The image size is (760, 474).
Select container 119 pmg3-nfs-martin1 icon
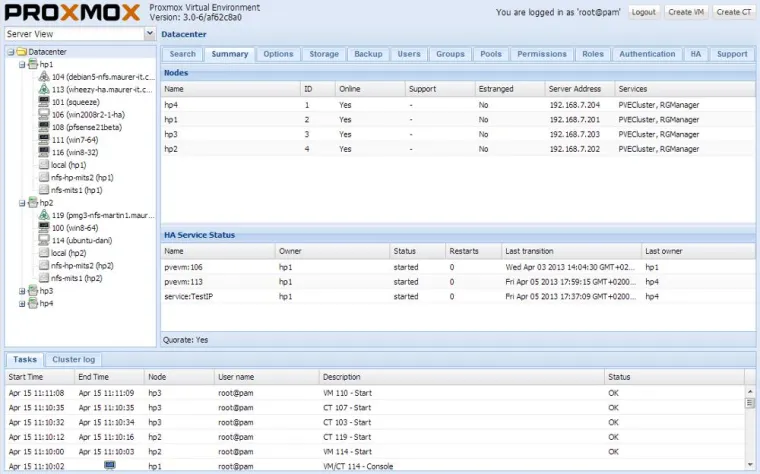pos(44,215)
